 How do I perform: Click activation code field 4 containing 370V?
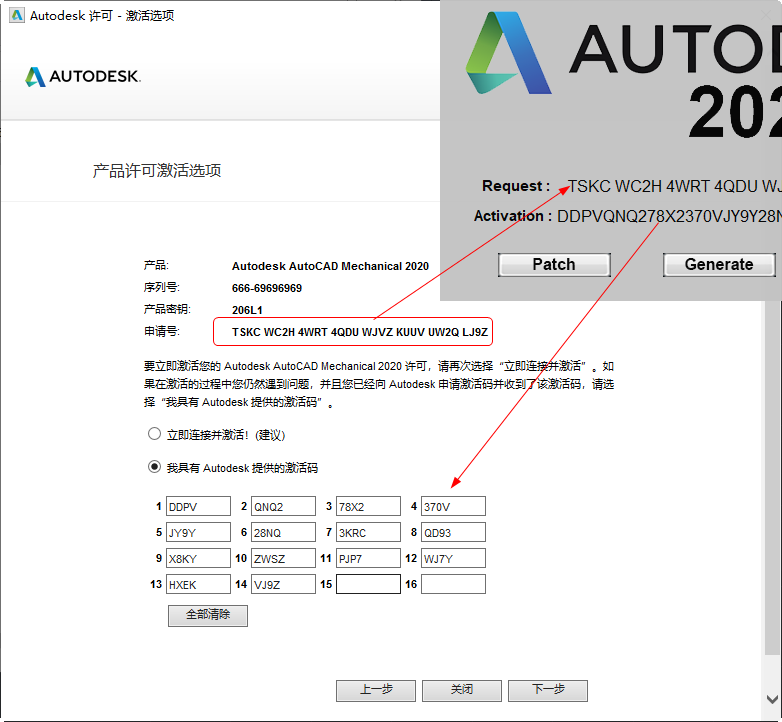point(453,506)
